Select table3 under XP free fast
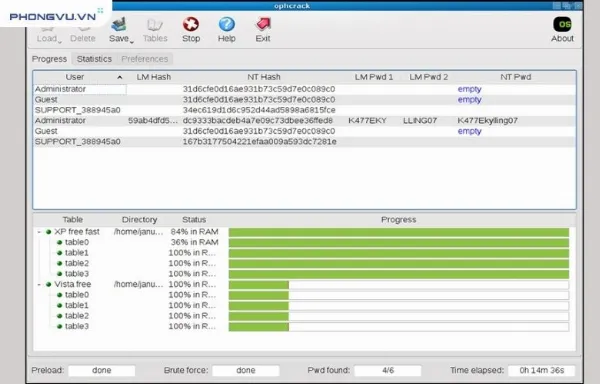 (303, 274)
